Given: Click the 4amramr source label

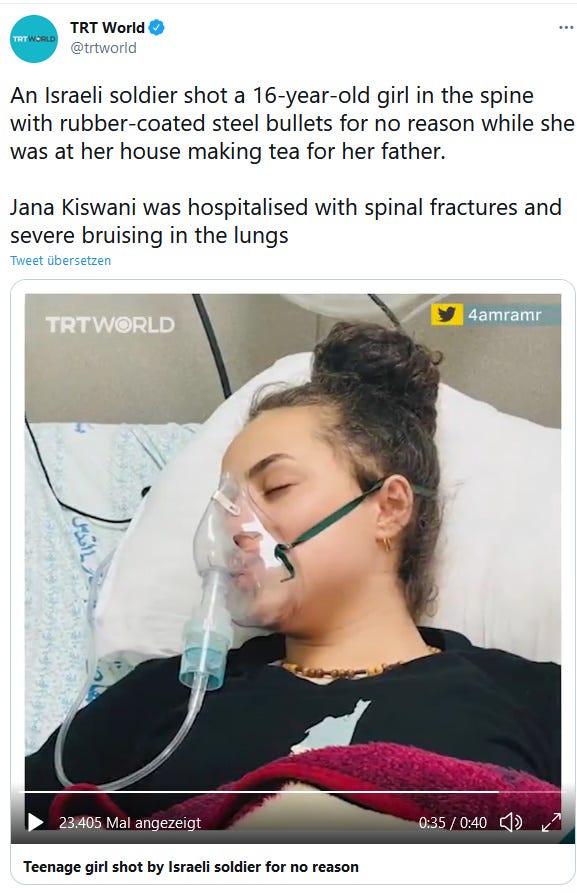Looking at the screenshot, I should click(x=505, y=314).
